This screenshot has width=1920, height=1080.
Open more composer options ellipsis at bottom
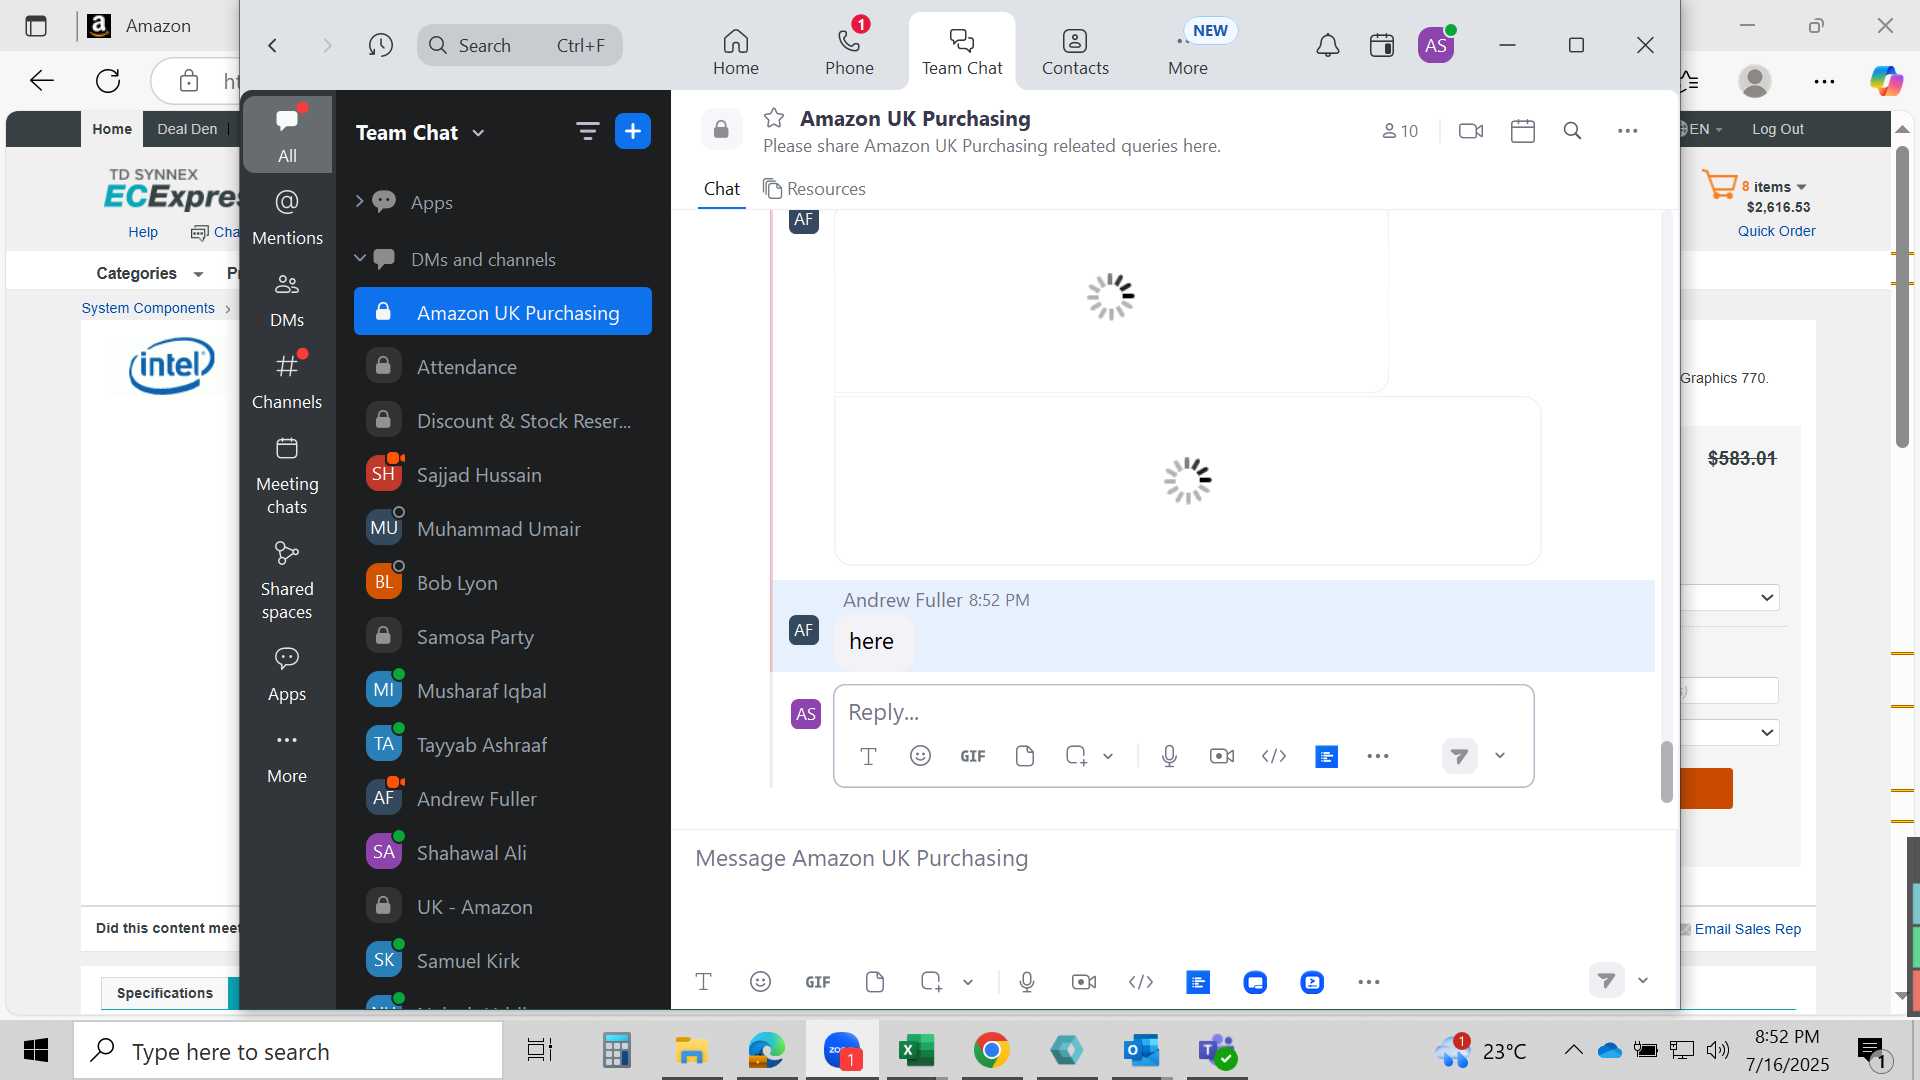click(1369, 982)
